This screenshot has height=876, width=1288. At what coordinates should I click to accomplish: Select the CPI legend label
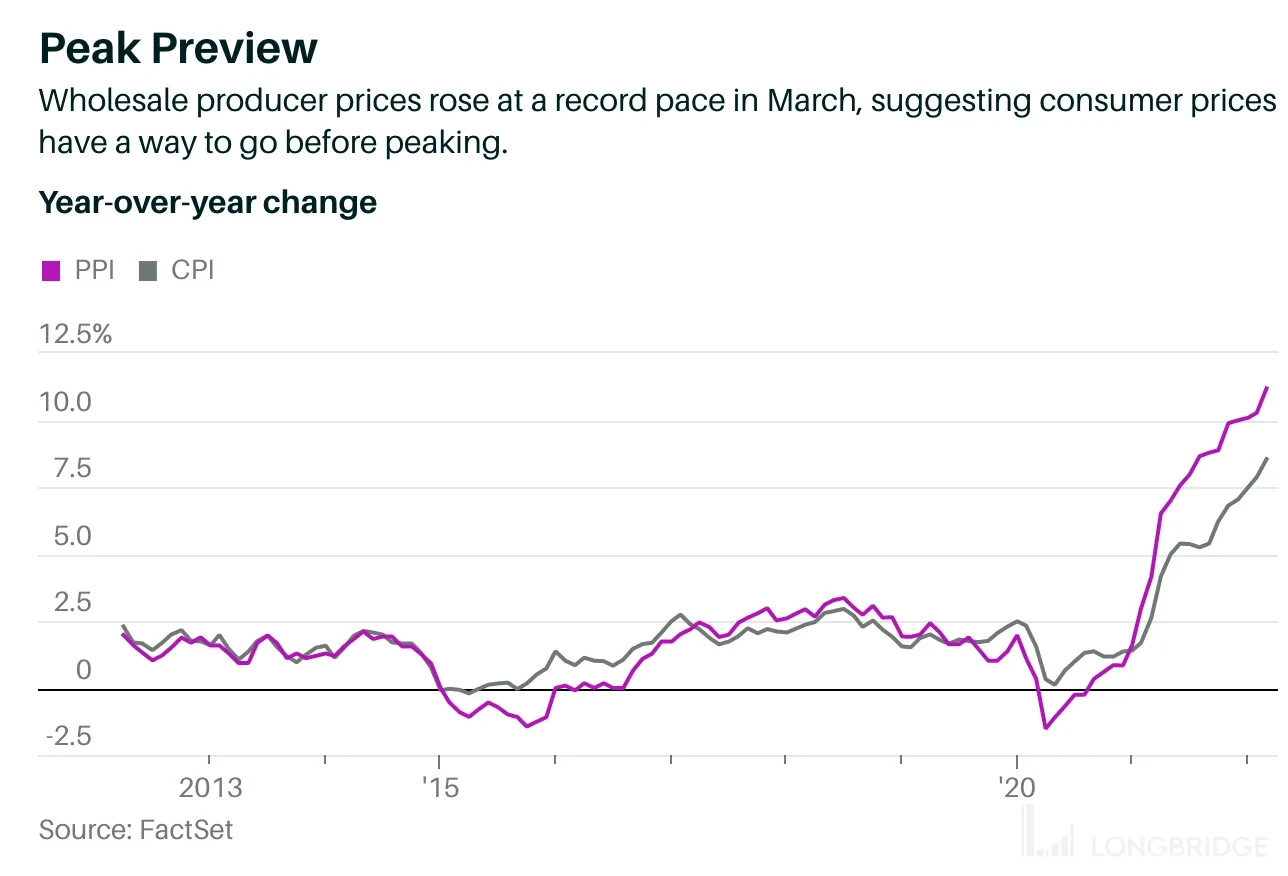193,271
